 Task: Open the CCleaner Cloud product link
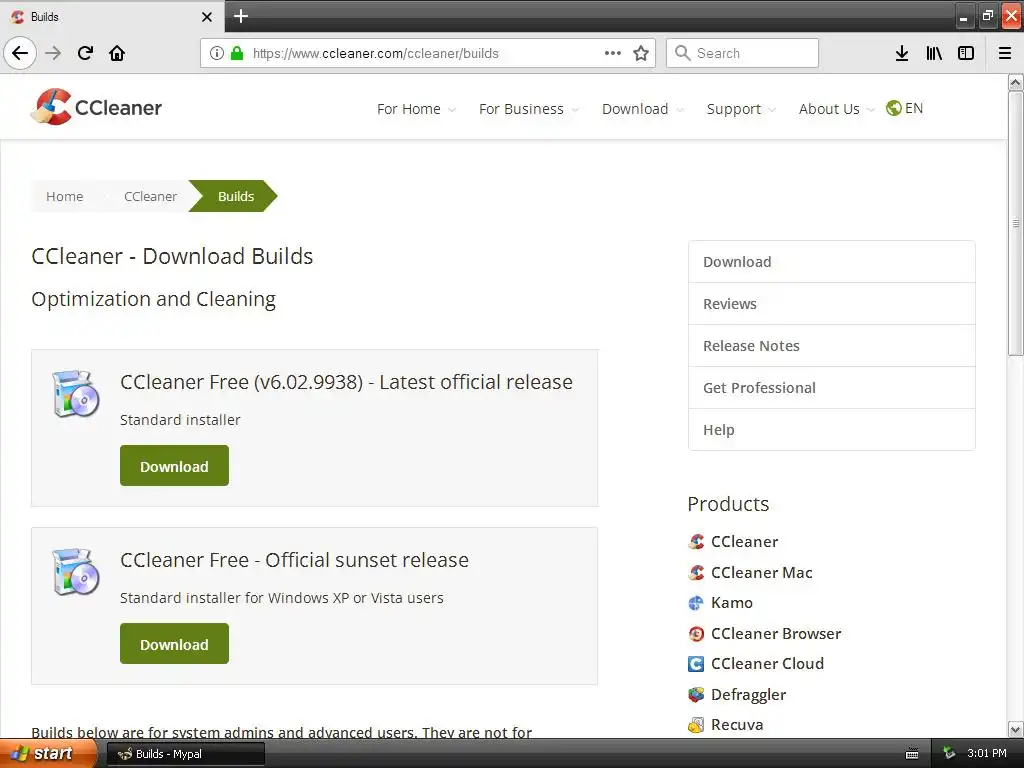pyautogui.click(x=767, y=664)
